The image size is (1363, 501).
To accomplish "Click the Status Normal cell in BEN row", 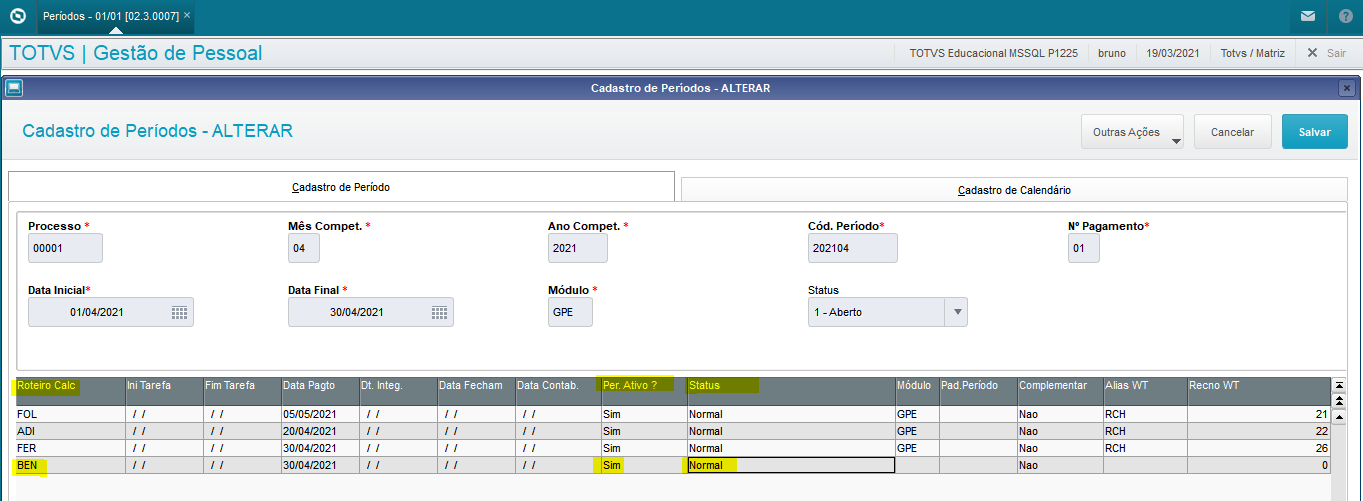I will point(790,465).
